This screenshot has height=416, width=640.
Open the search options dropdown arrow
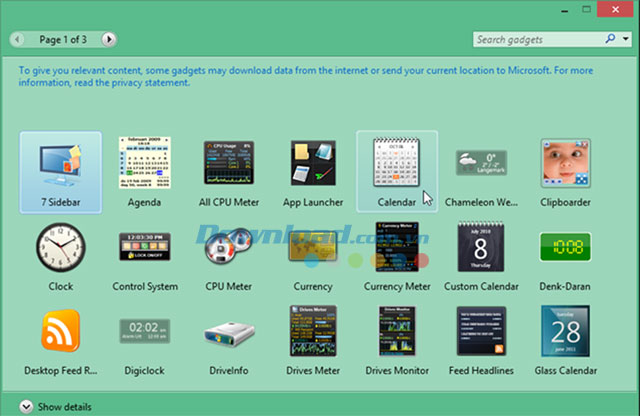tap(625, 39)
